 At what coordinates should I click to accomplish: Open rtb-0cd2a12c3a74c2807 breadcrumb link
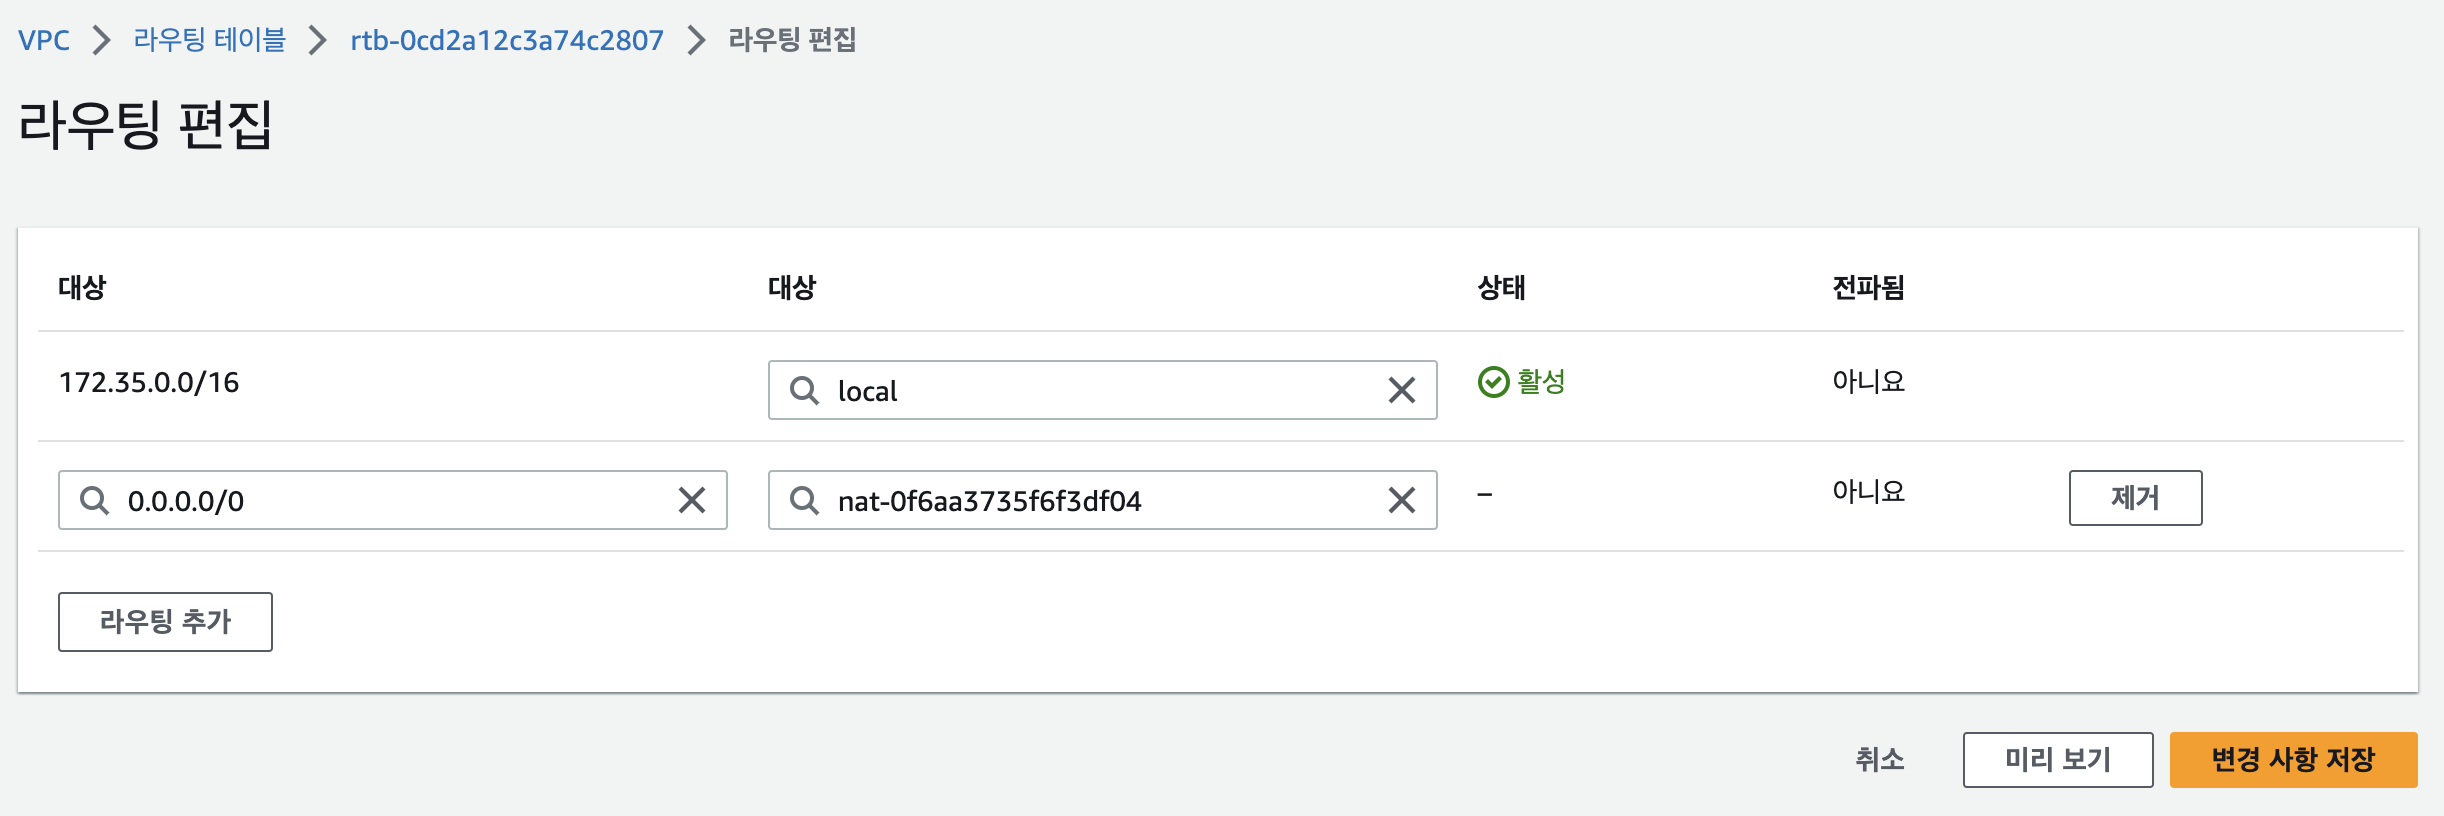click(x=507, y=40)
